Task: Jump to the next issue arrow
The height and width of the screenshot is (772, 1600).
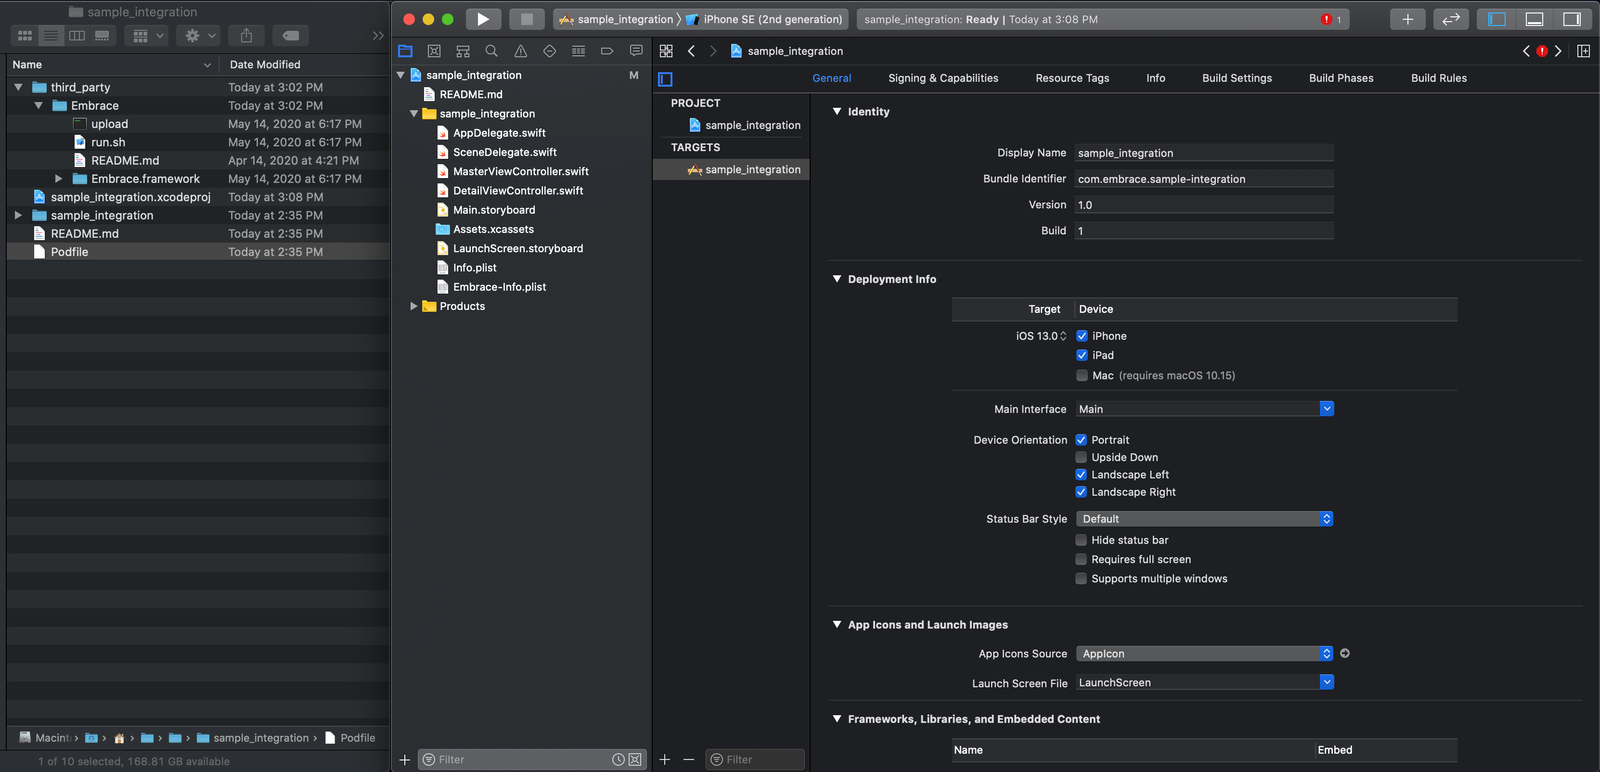Action: pos(1558,51)
